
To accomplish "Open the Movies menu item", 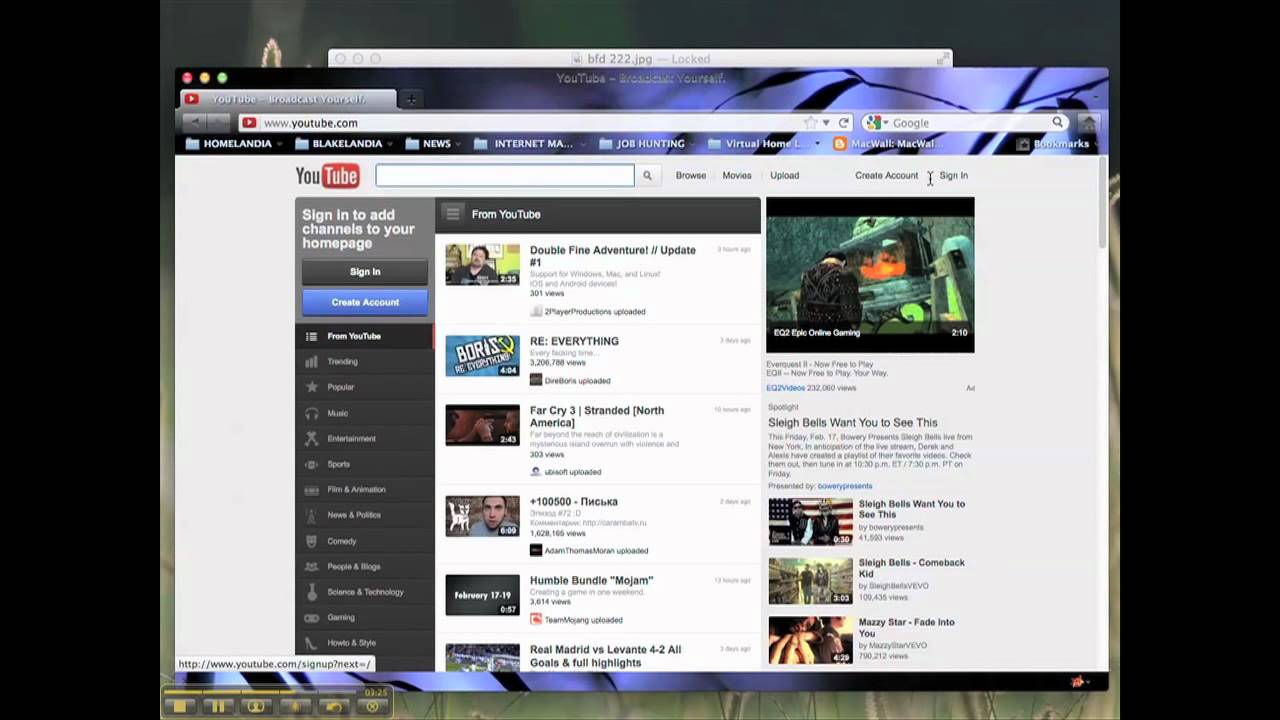I will coord(737,176).
